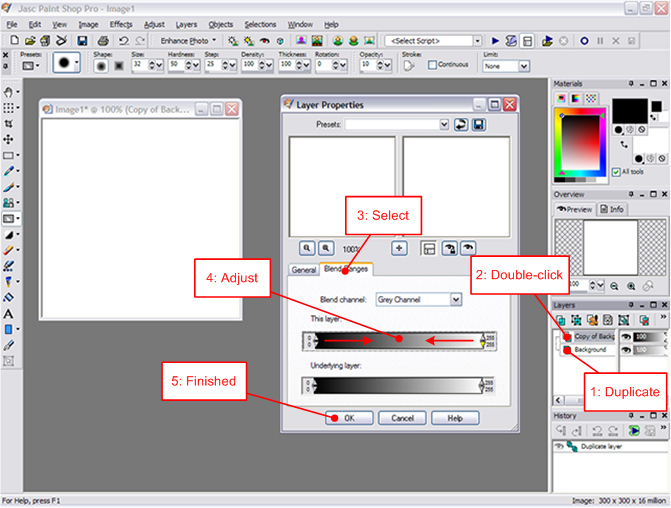Open the File menu
This screenshot has height=508, width=671.
click(x=12, y=25)
